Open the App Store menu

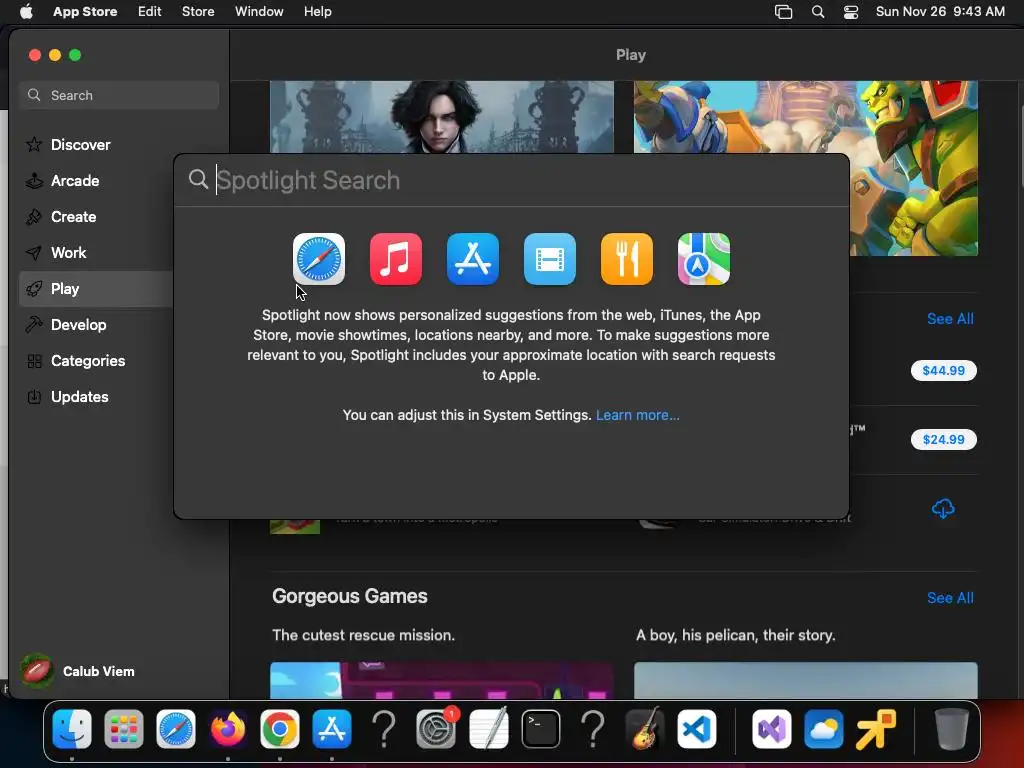click(85, 12)
